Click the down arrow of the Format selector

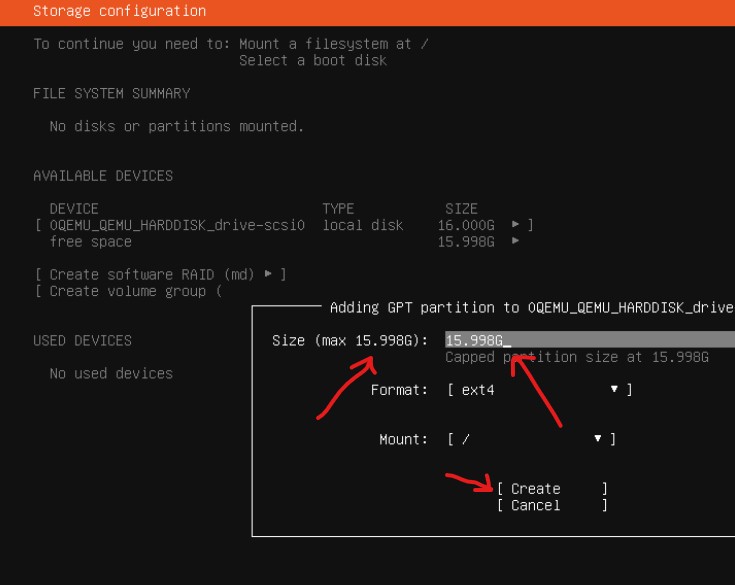pos(614,389)
